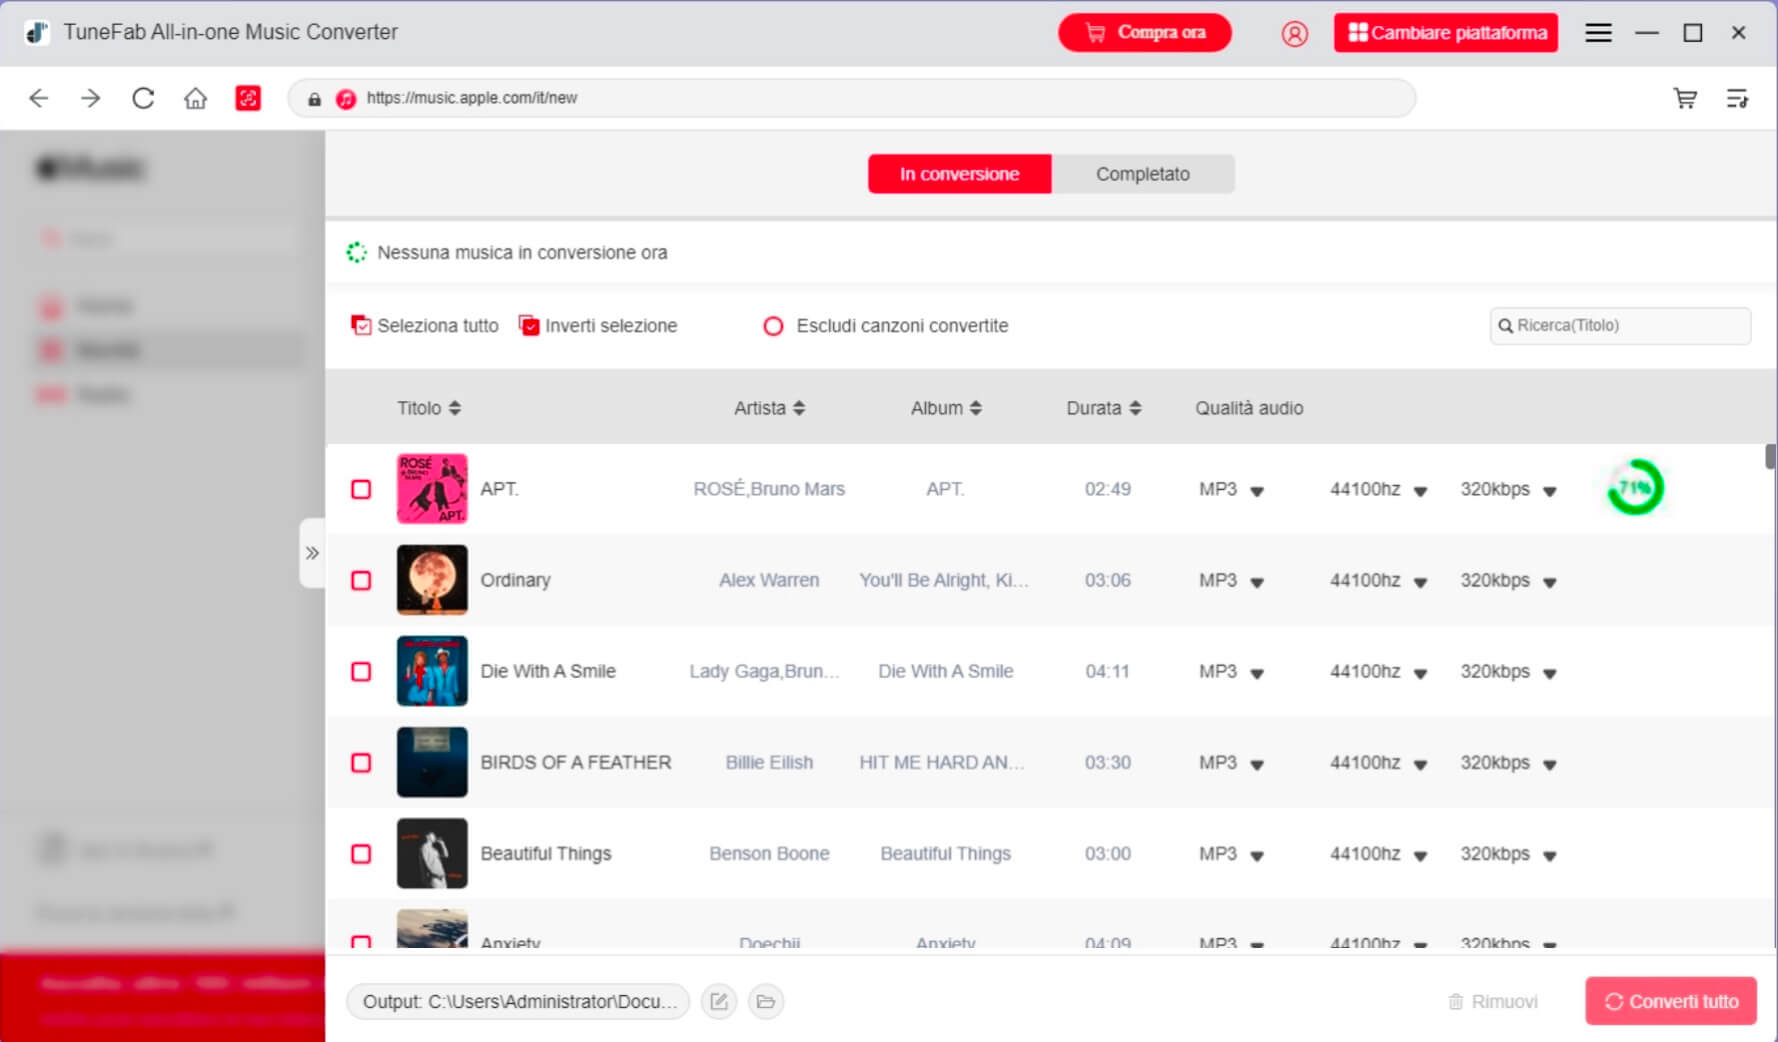Switch to the Completato tab
Image resolution: width=1778 pixels, height=1042 pixels.
coord(1142,174)
